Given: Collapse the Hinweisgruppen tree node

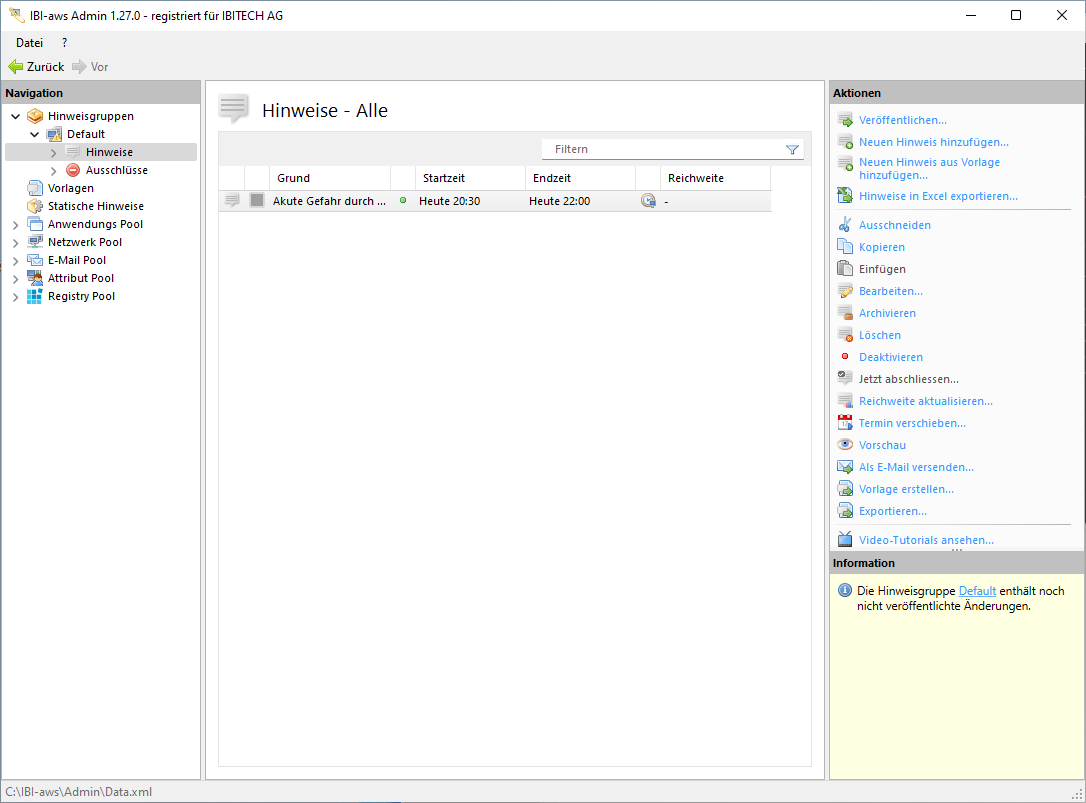Looking at the screenshot, I should click(x=15, y=116).
